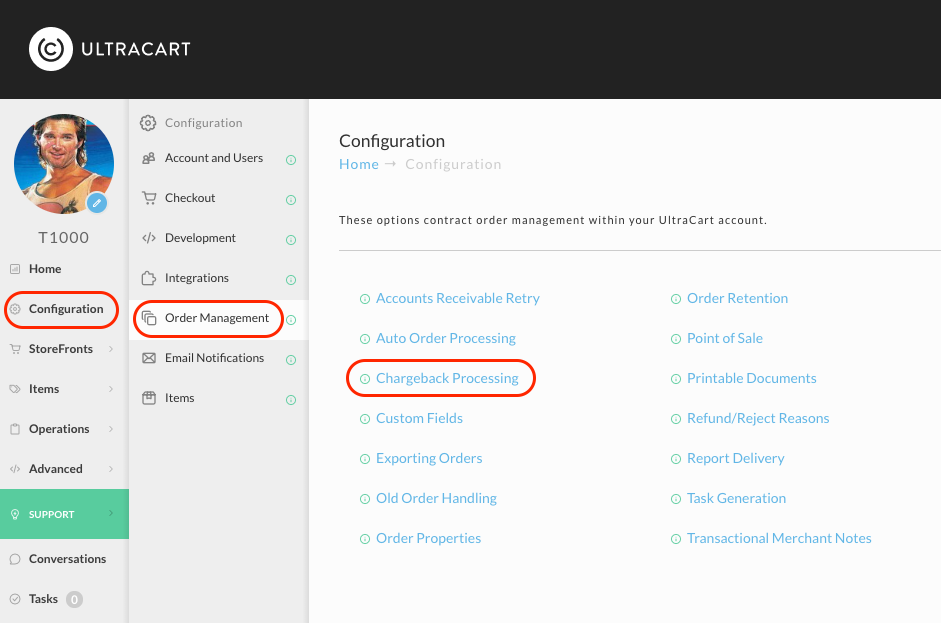Open Old Order Handling link
The image size is (941, 623).
436,498
